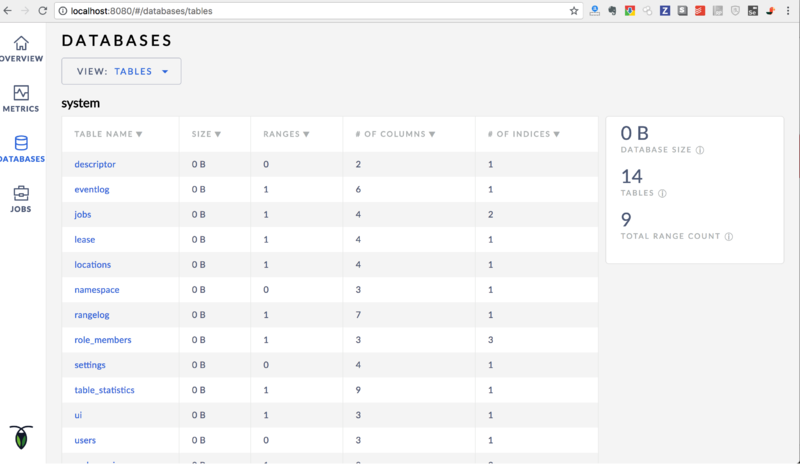The image size is (800, 464).
Task: Open the table_statistics table link
Action: pyautogui.click(x=104, y=390)
